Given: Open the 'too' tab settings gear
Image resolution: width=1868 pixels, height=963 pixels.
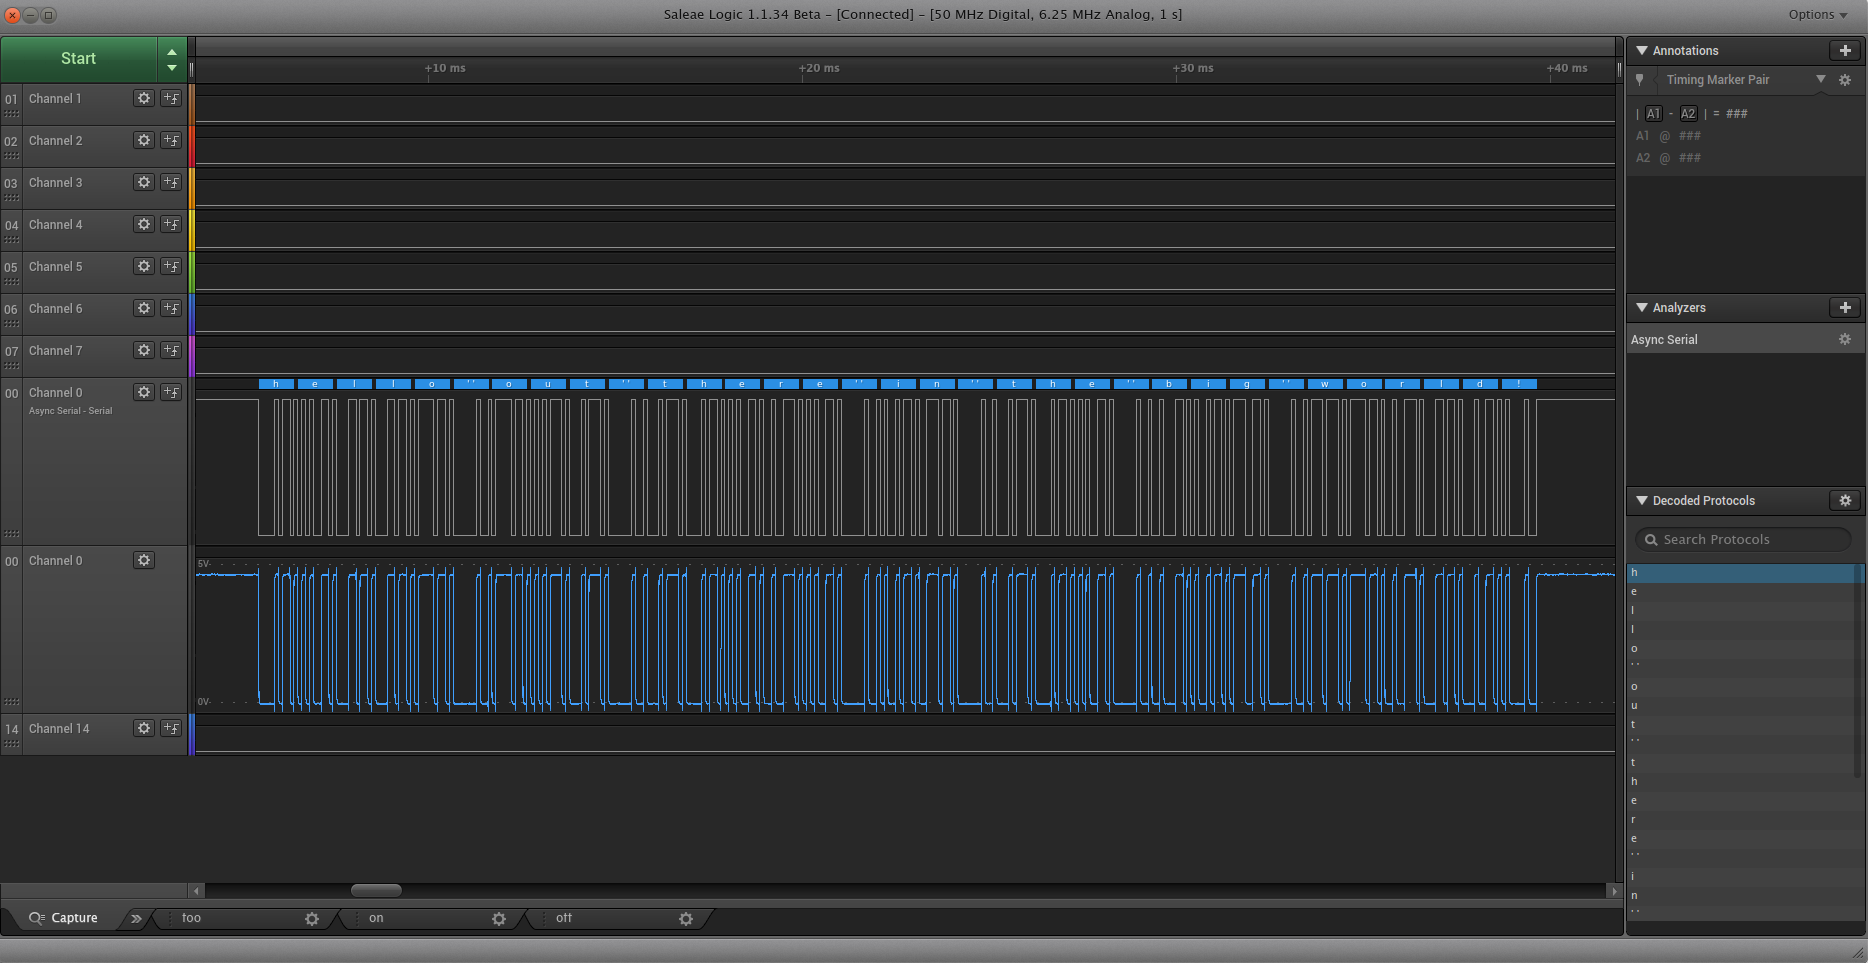Looking at the screenshot, I should tap(312, 919).
